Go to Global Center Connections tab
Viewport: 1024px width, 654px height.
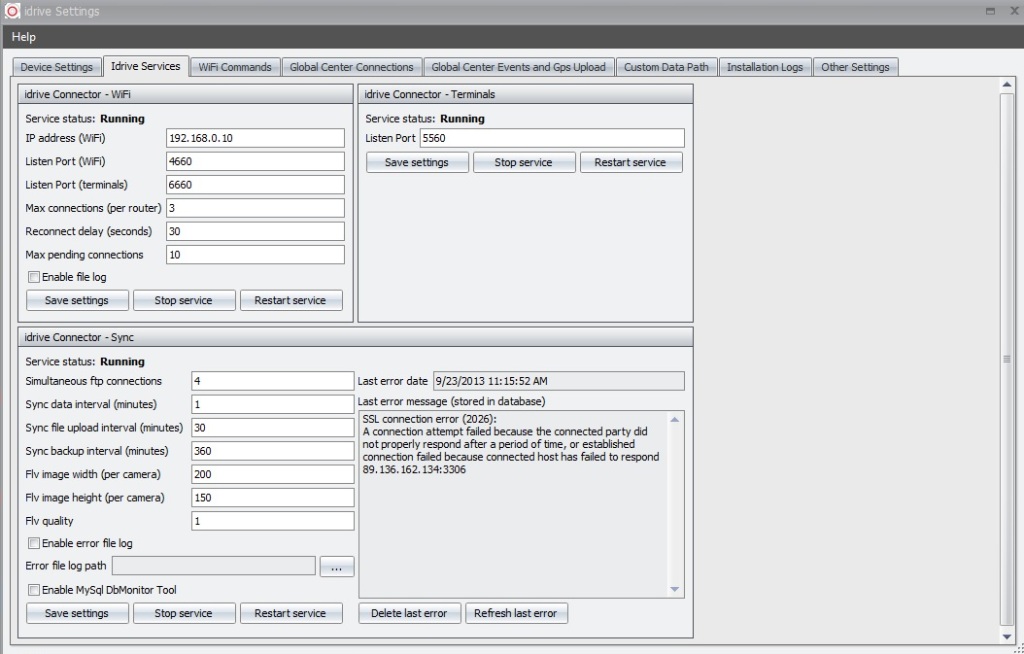tap(351, 67)
